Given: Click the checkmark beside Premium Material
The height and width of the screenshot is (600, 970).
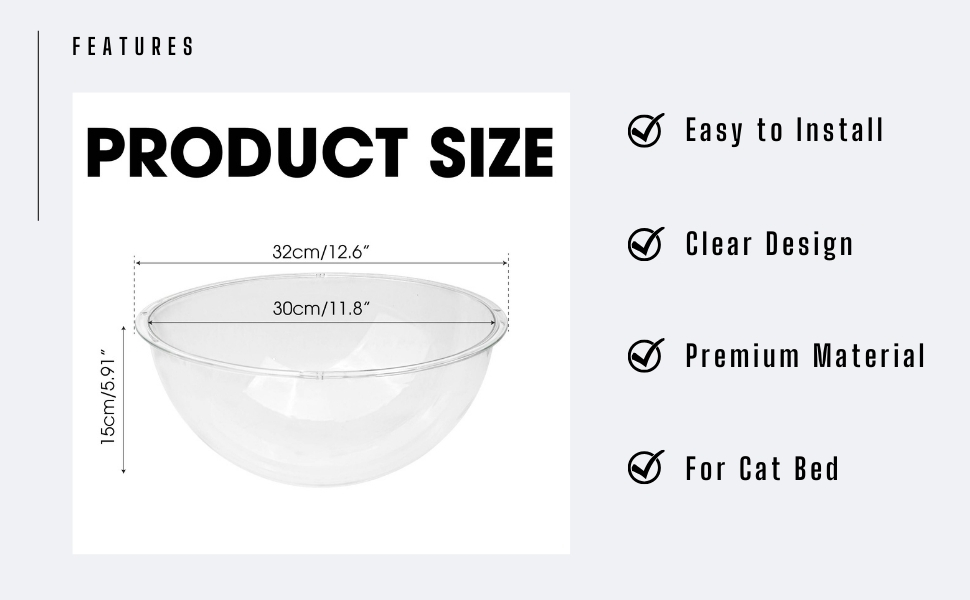Looking at the screenshot, I should click(x=646, y=355).
